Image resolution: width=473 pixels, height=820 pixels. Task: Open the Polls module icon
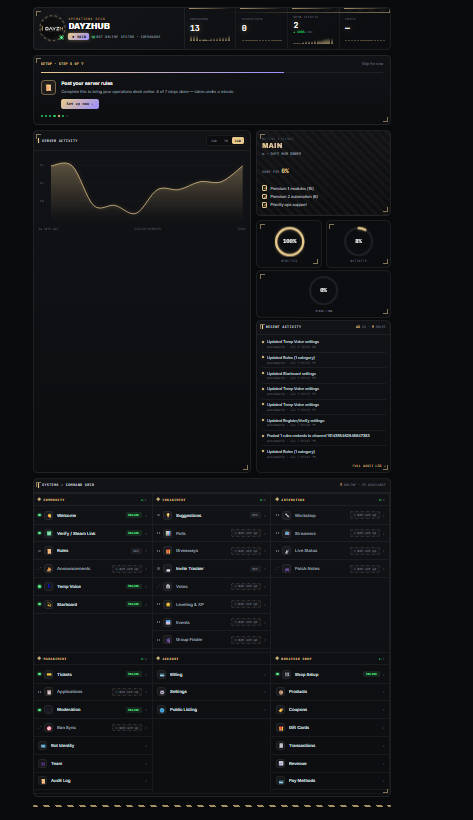tap(167, 533)
